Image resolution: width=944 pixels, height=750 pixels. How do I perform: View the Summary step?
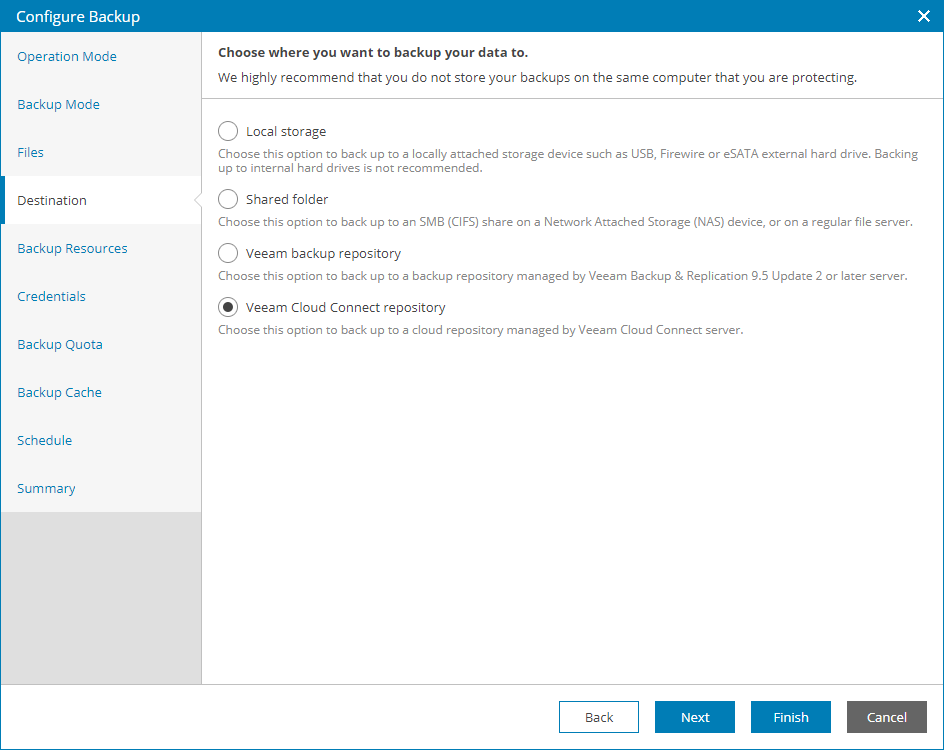[x=46, y=489]
